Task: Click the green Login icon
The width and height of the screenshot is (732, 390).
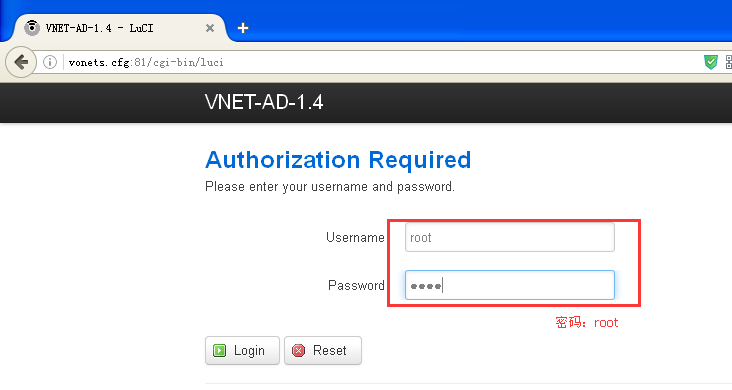Action: (x=219, y=350)
